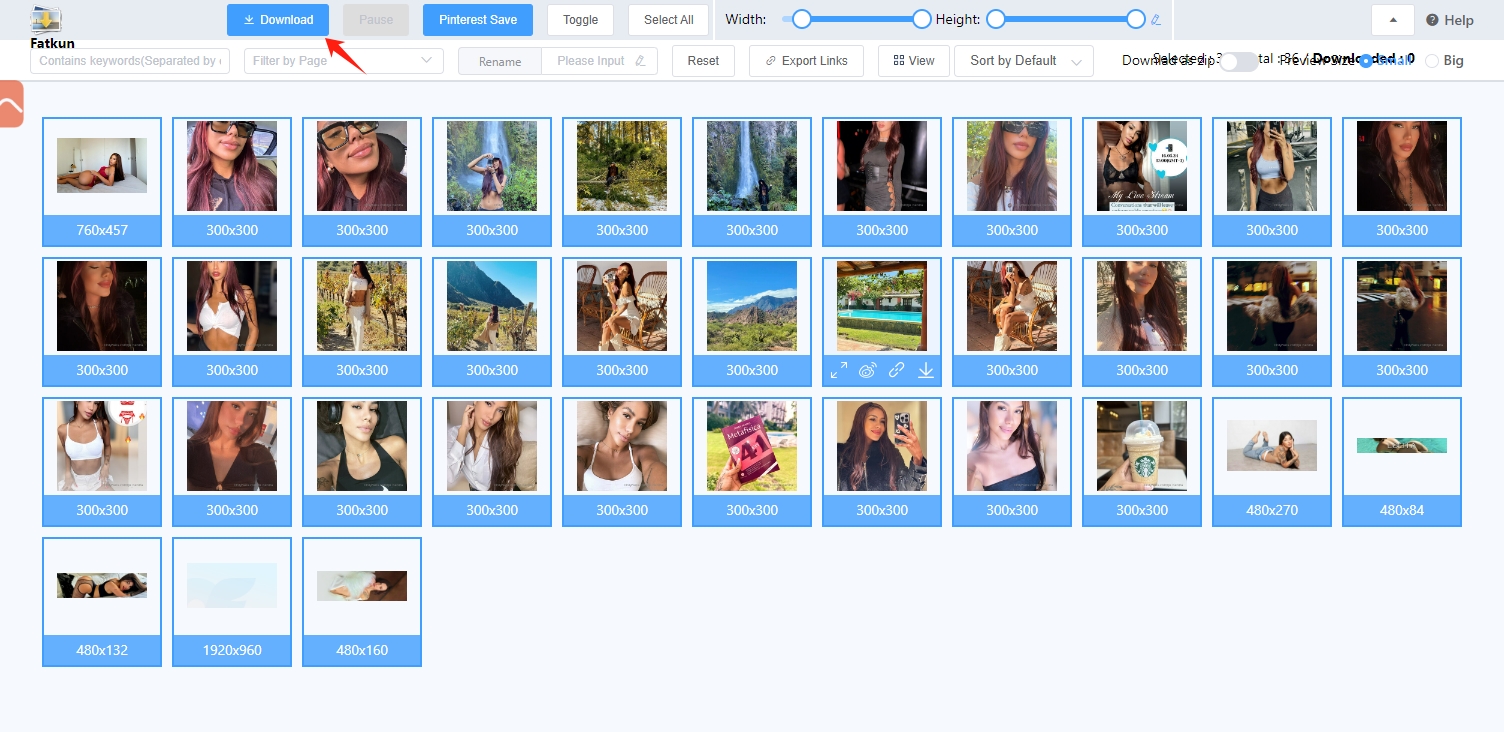Collapse toolbar with the up-arrow button
The image size is (1504, 732).
pyautogui.click(x=1393, y=20)
